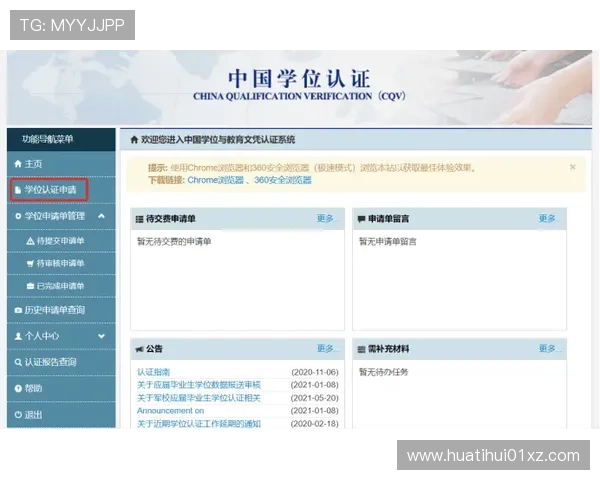Click the comment icon beside 申请单留言
The height and width of the screenshot is (480, 600).
point(361,219)
